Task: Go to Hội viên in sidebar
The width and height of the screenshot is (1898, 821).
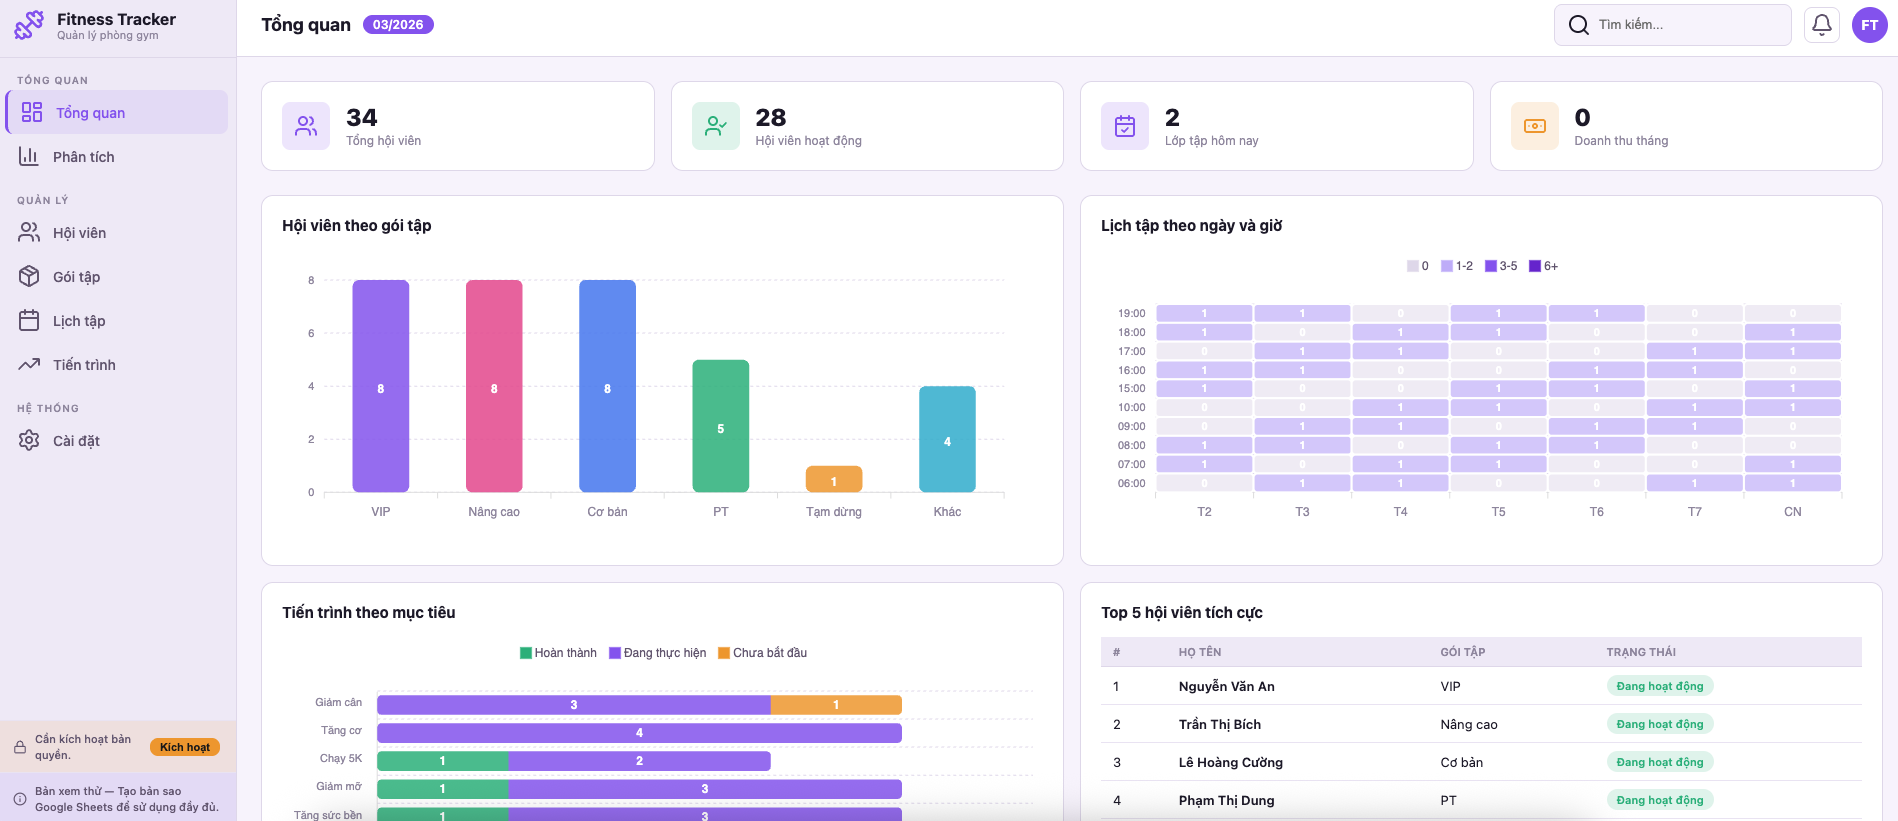Action: [79, 233]
